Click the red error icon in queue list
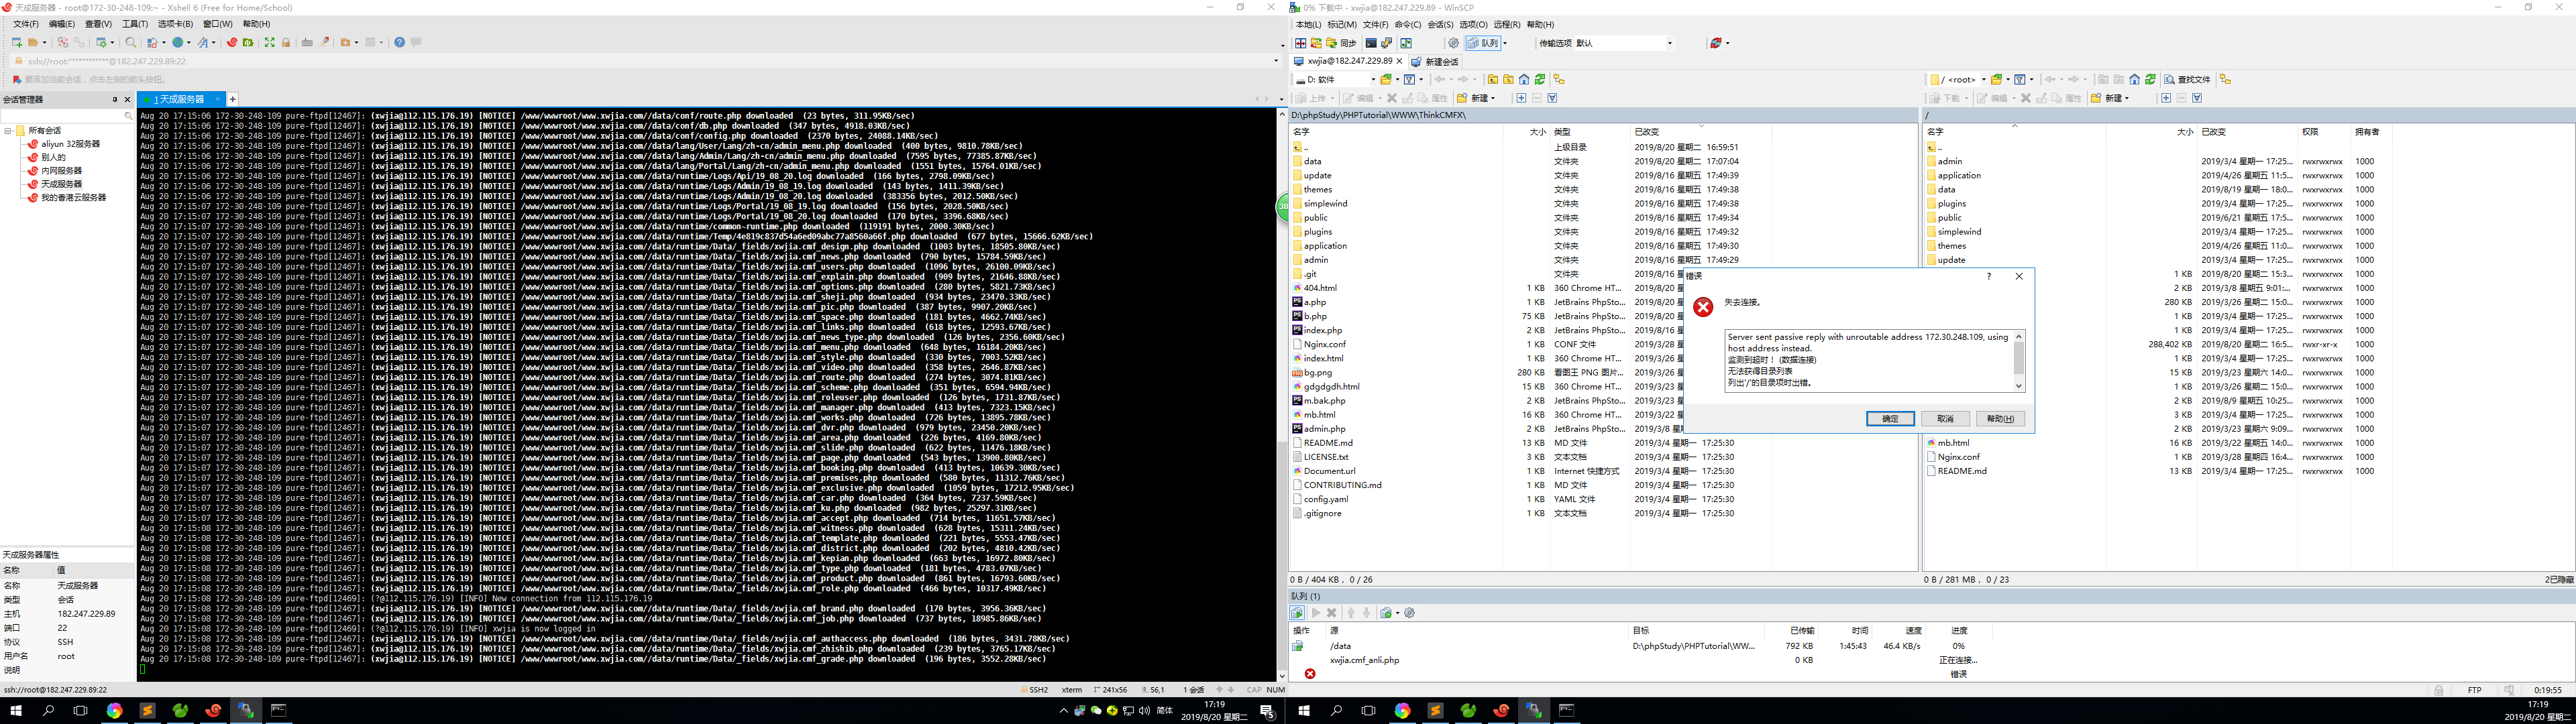Image resolution: width=2576 pixels, height=724 pixels. tap(1310, 673)
